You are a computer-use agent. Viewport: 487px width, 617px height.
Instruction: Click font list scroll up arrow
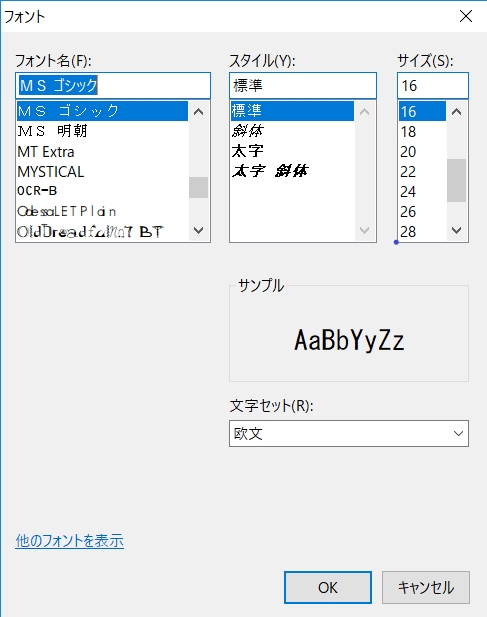tap(199, 112)
